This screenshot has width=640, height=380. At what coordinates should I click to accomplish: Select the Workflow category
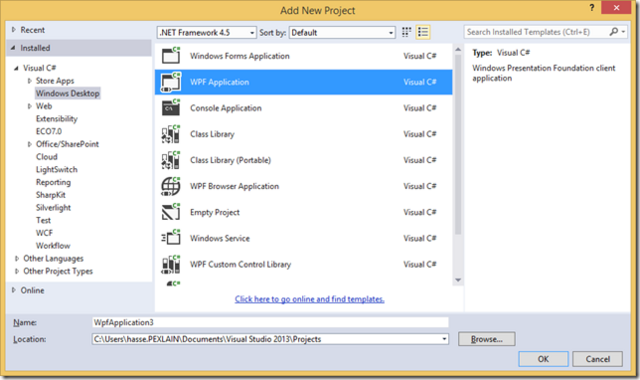tap(53, 246)
